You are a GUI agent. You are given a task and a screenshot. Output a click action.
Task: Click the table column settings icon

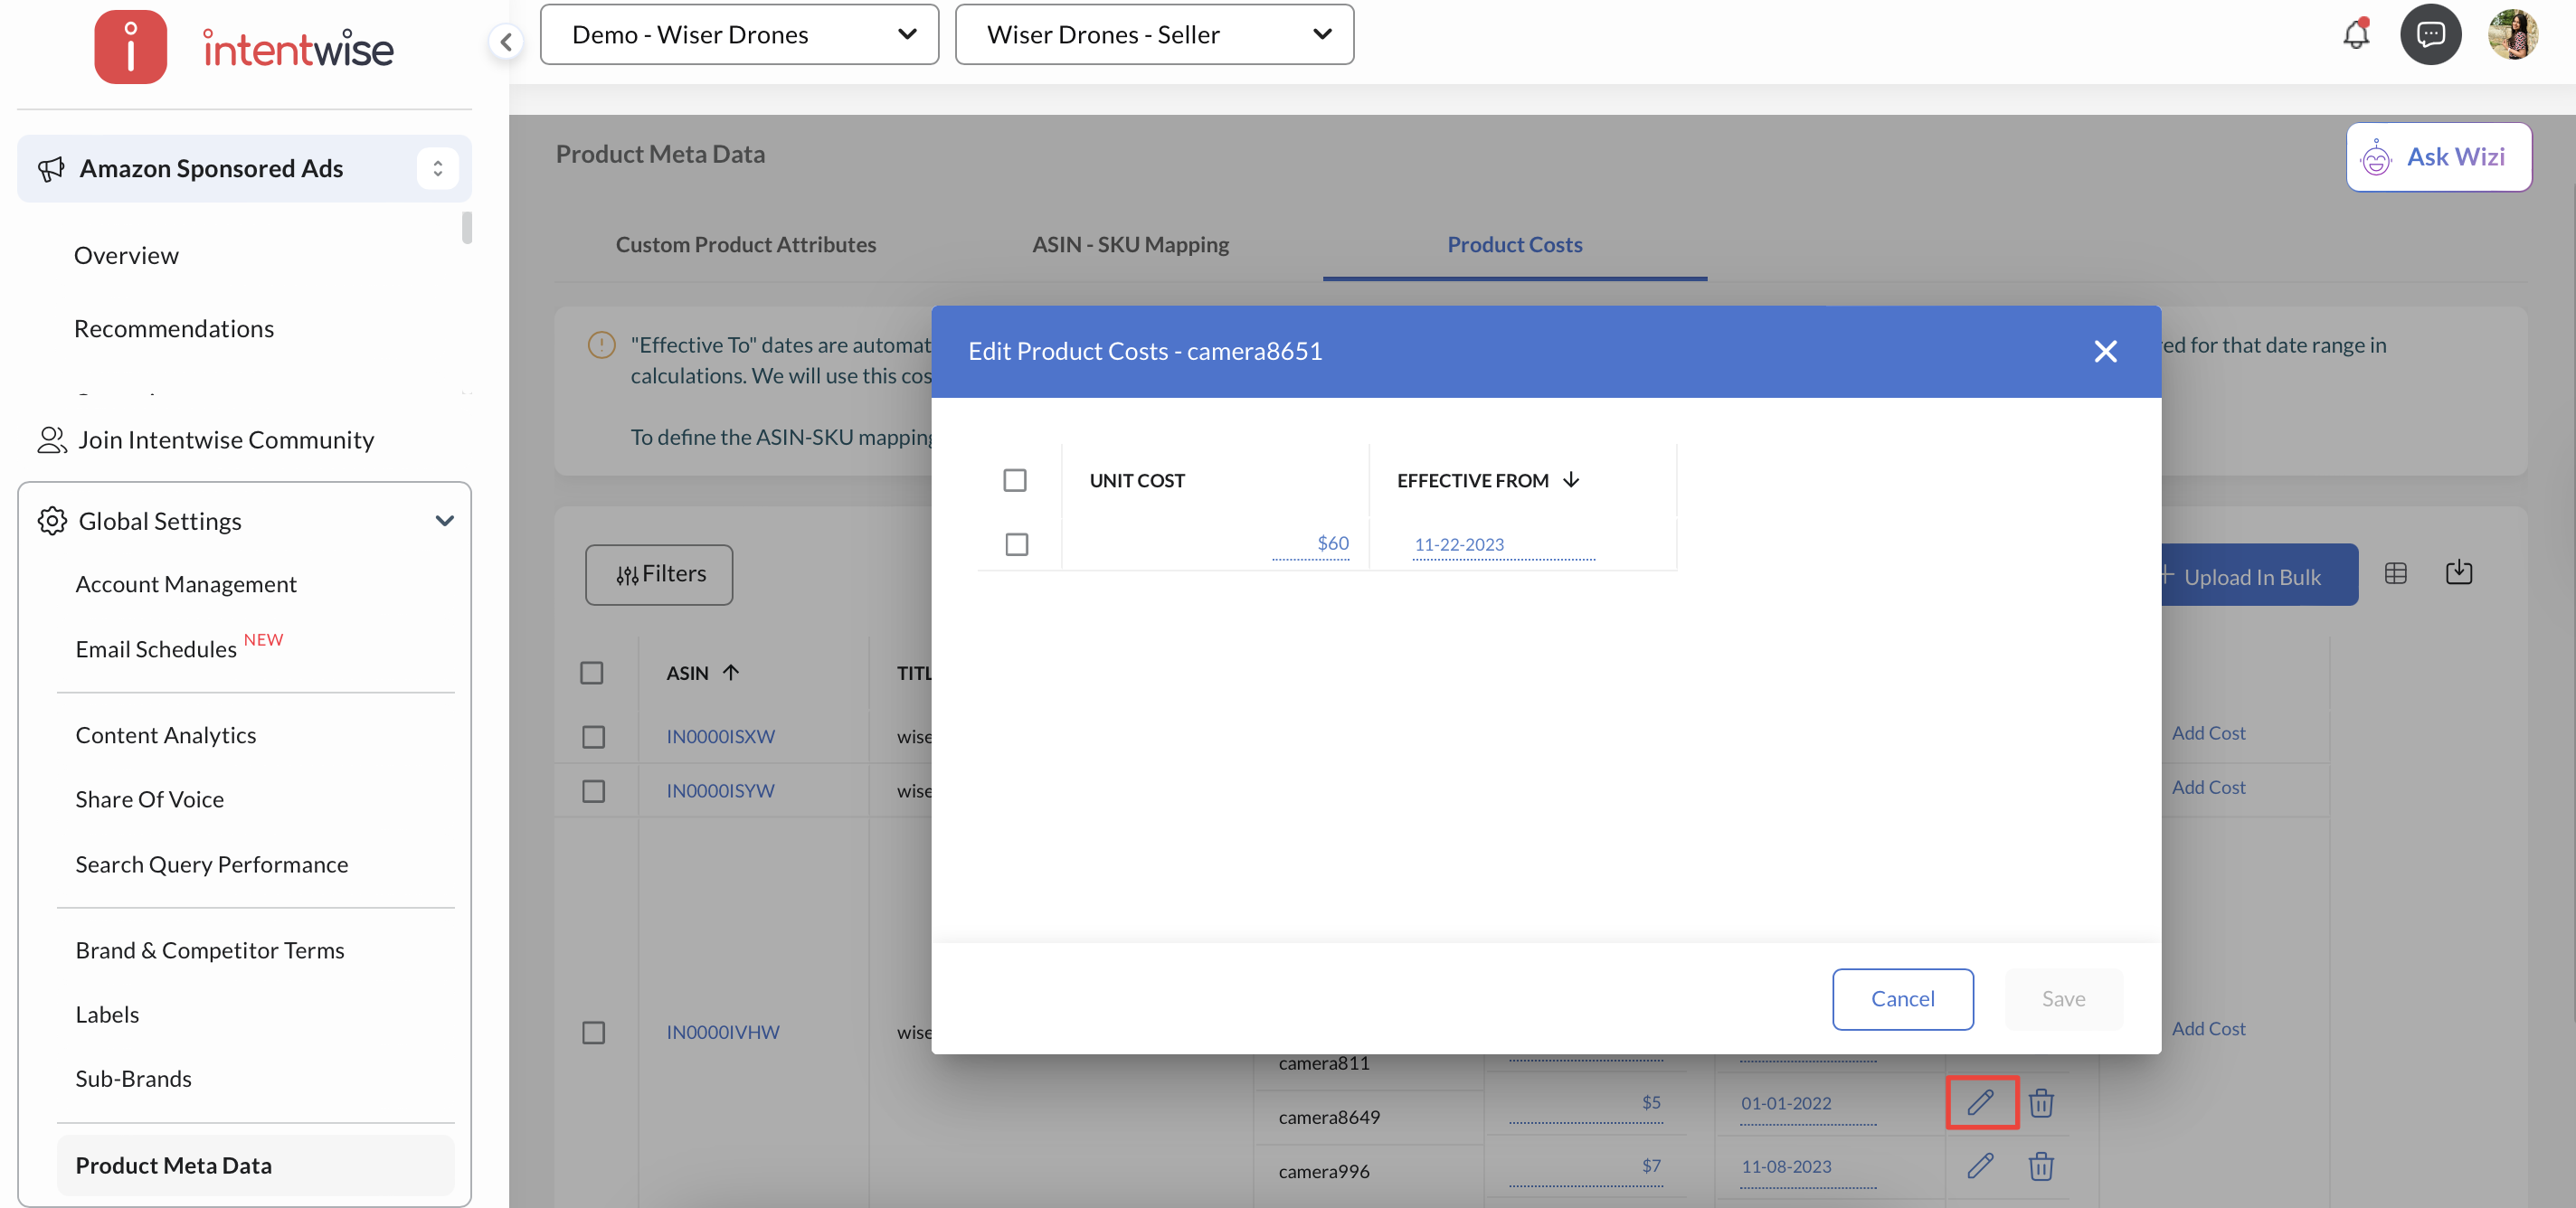click(2395, 574)
